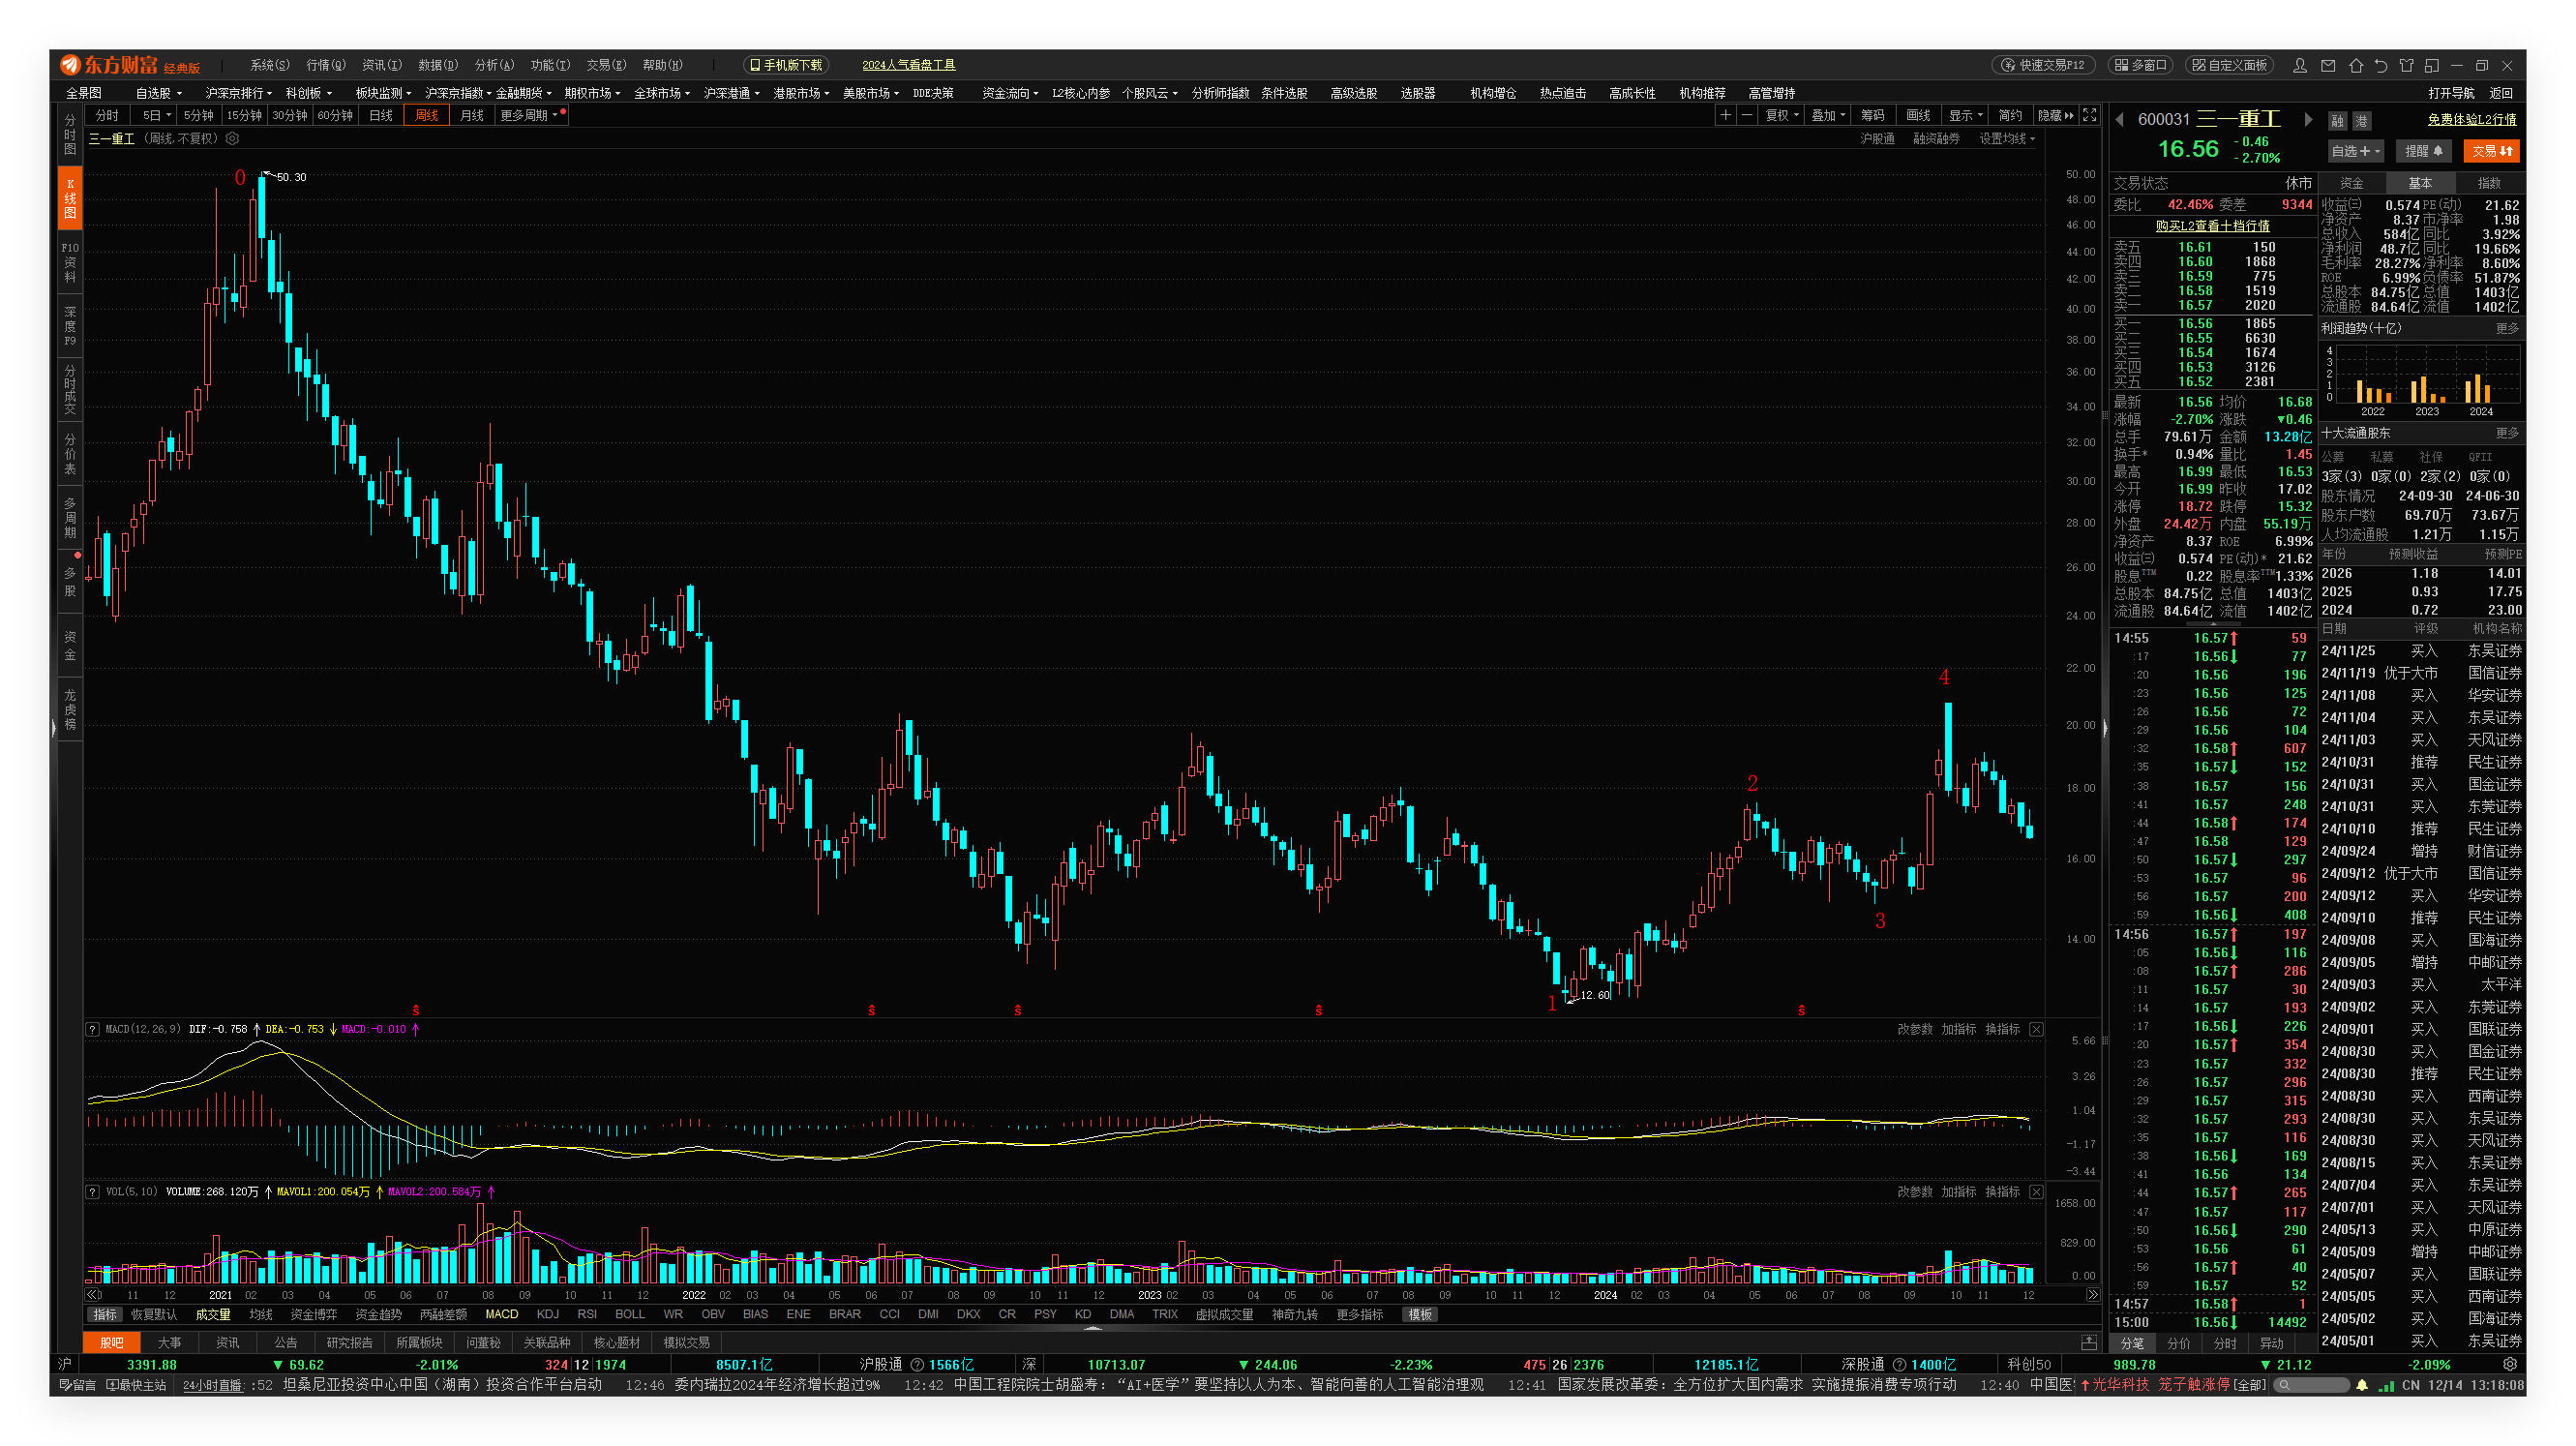Open chart settings gear beside 三一重工 title

[x=232, y=139]
